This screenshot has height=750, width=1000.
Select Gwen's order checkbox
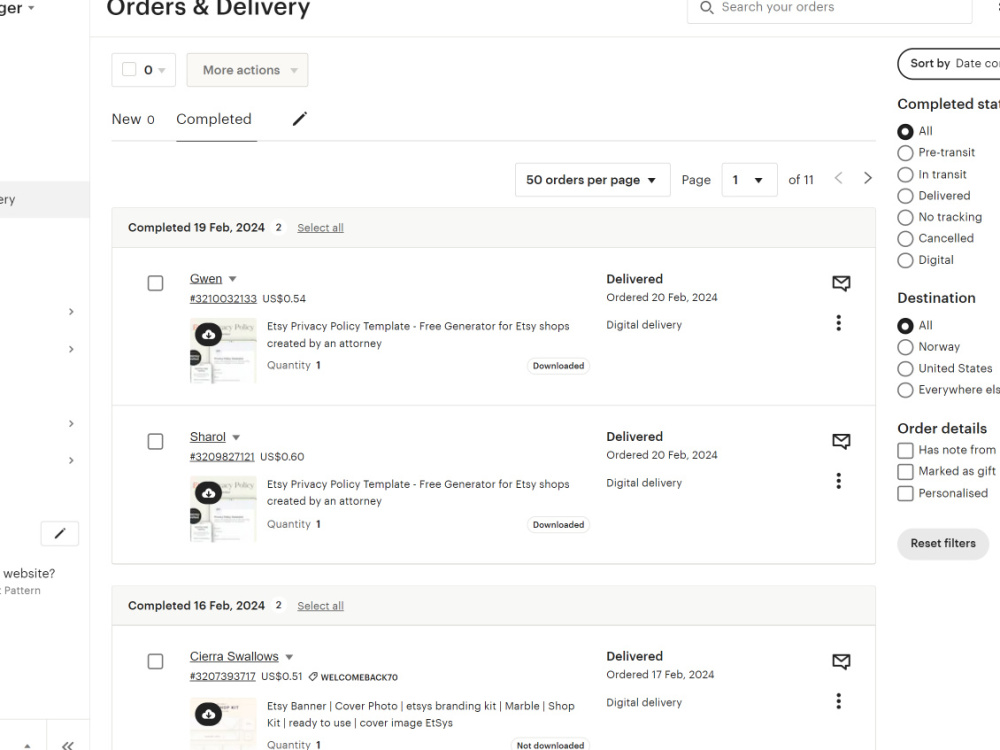(x=155, y=283)
